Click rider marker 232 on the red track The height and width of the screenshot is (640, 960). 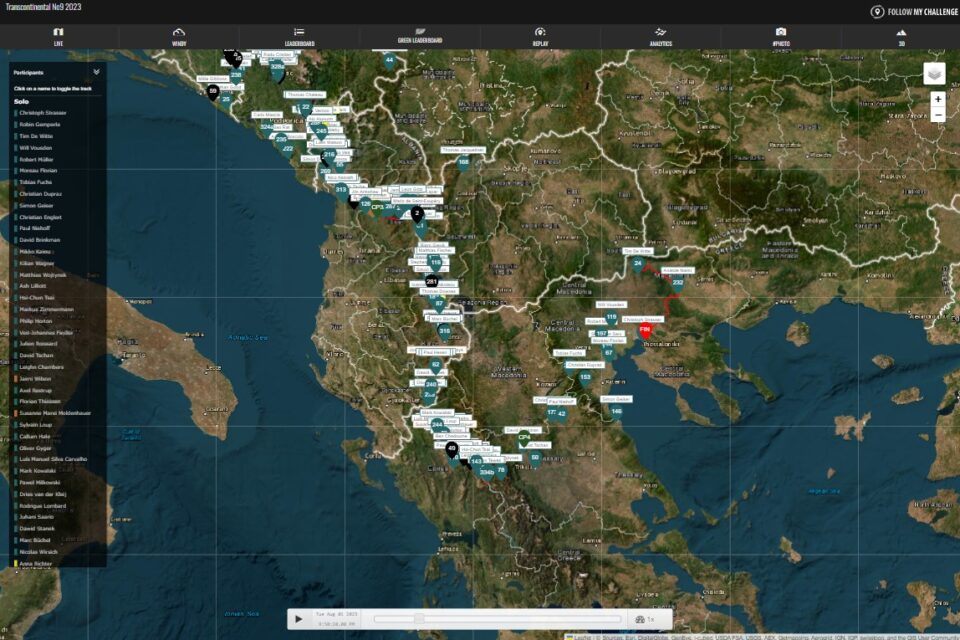pyautogui.click(x=677, y=283)
